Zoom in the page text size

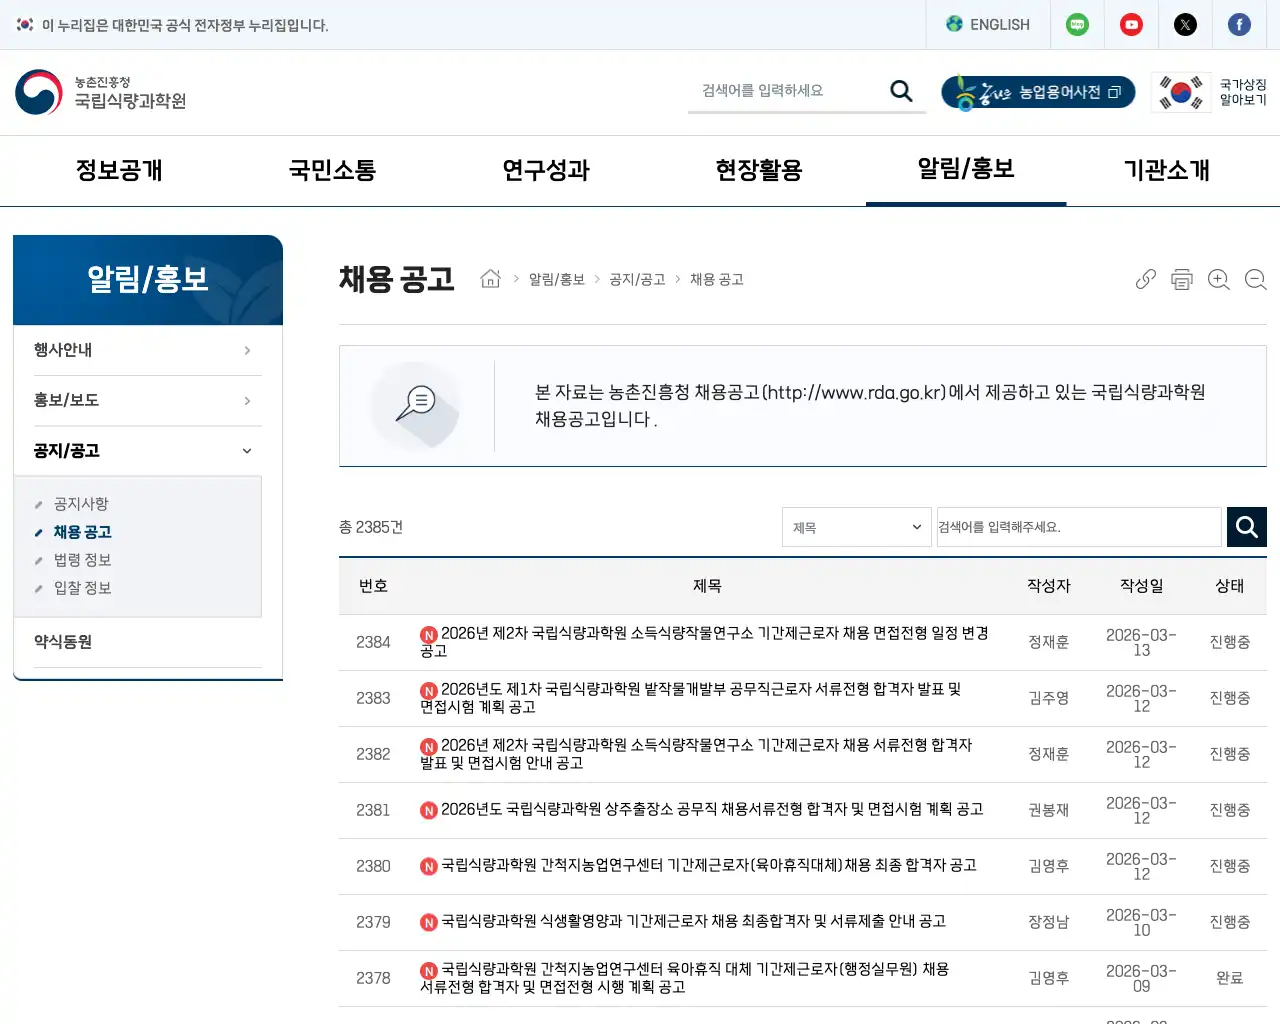pos(1218,280)
